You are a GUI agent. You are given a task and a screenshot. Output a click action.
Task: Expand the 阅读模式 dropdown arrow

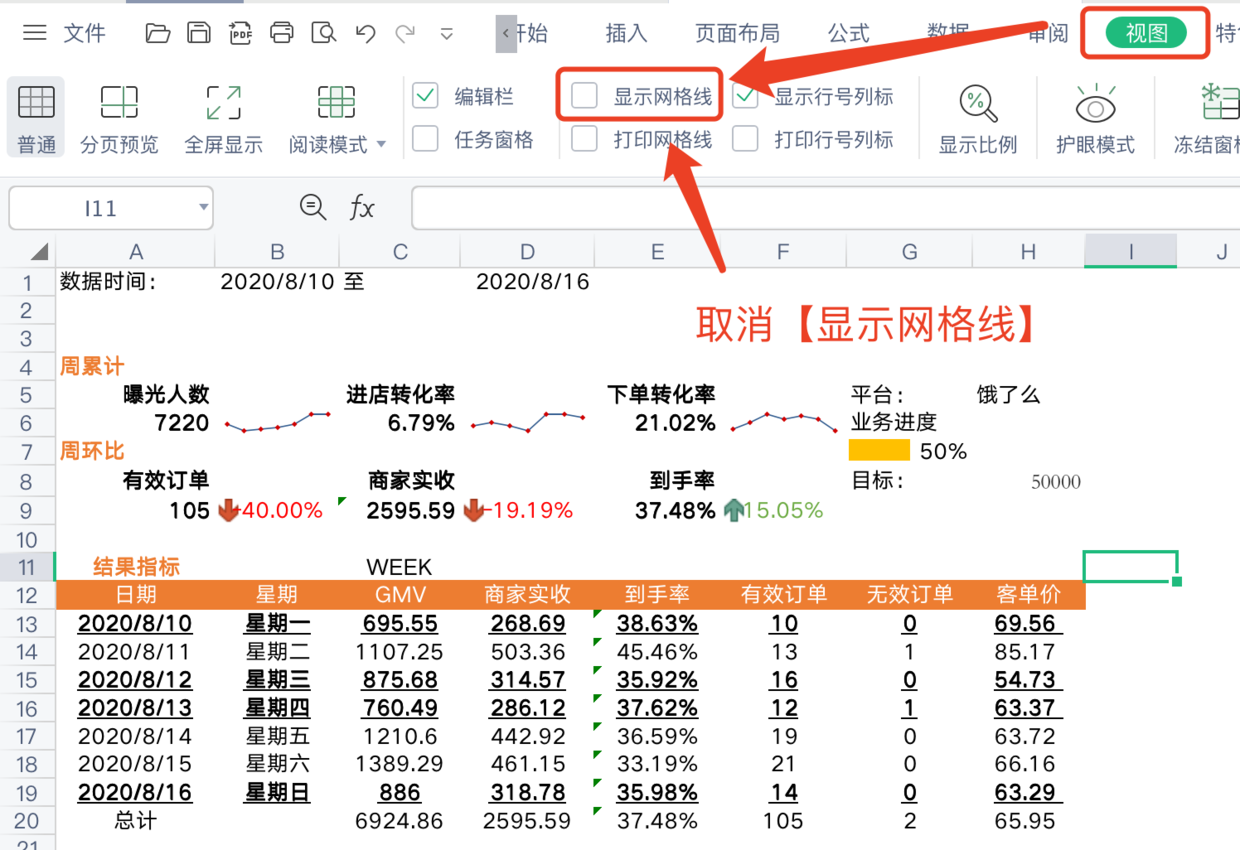pyautogui.click(x=381, y=145)
